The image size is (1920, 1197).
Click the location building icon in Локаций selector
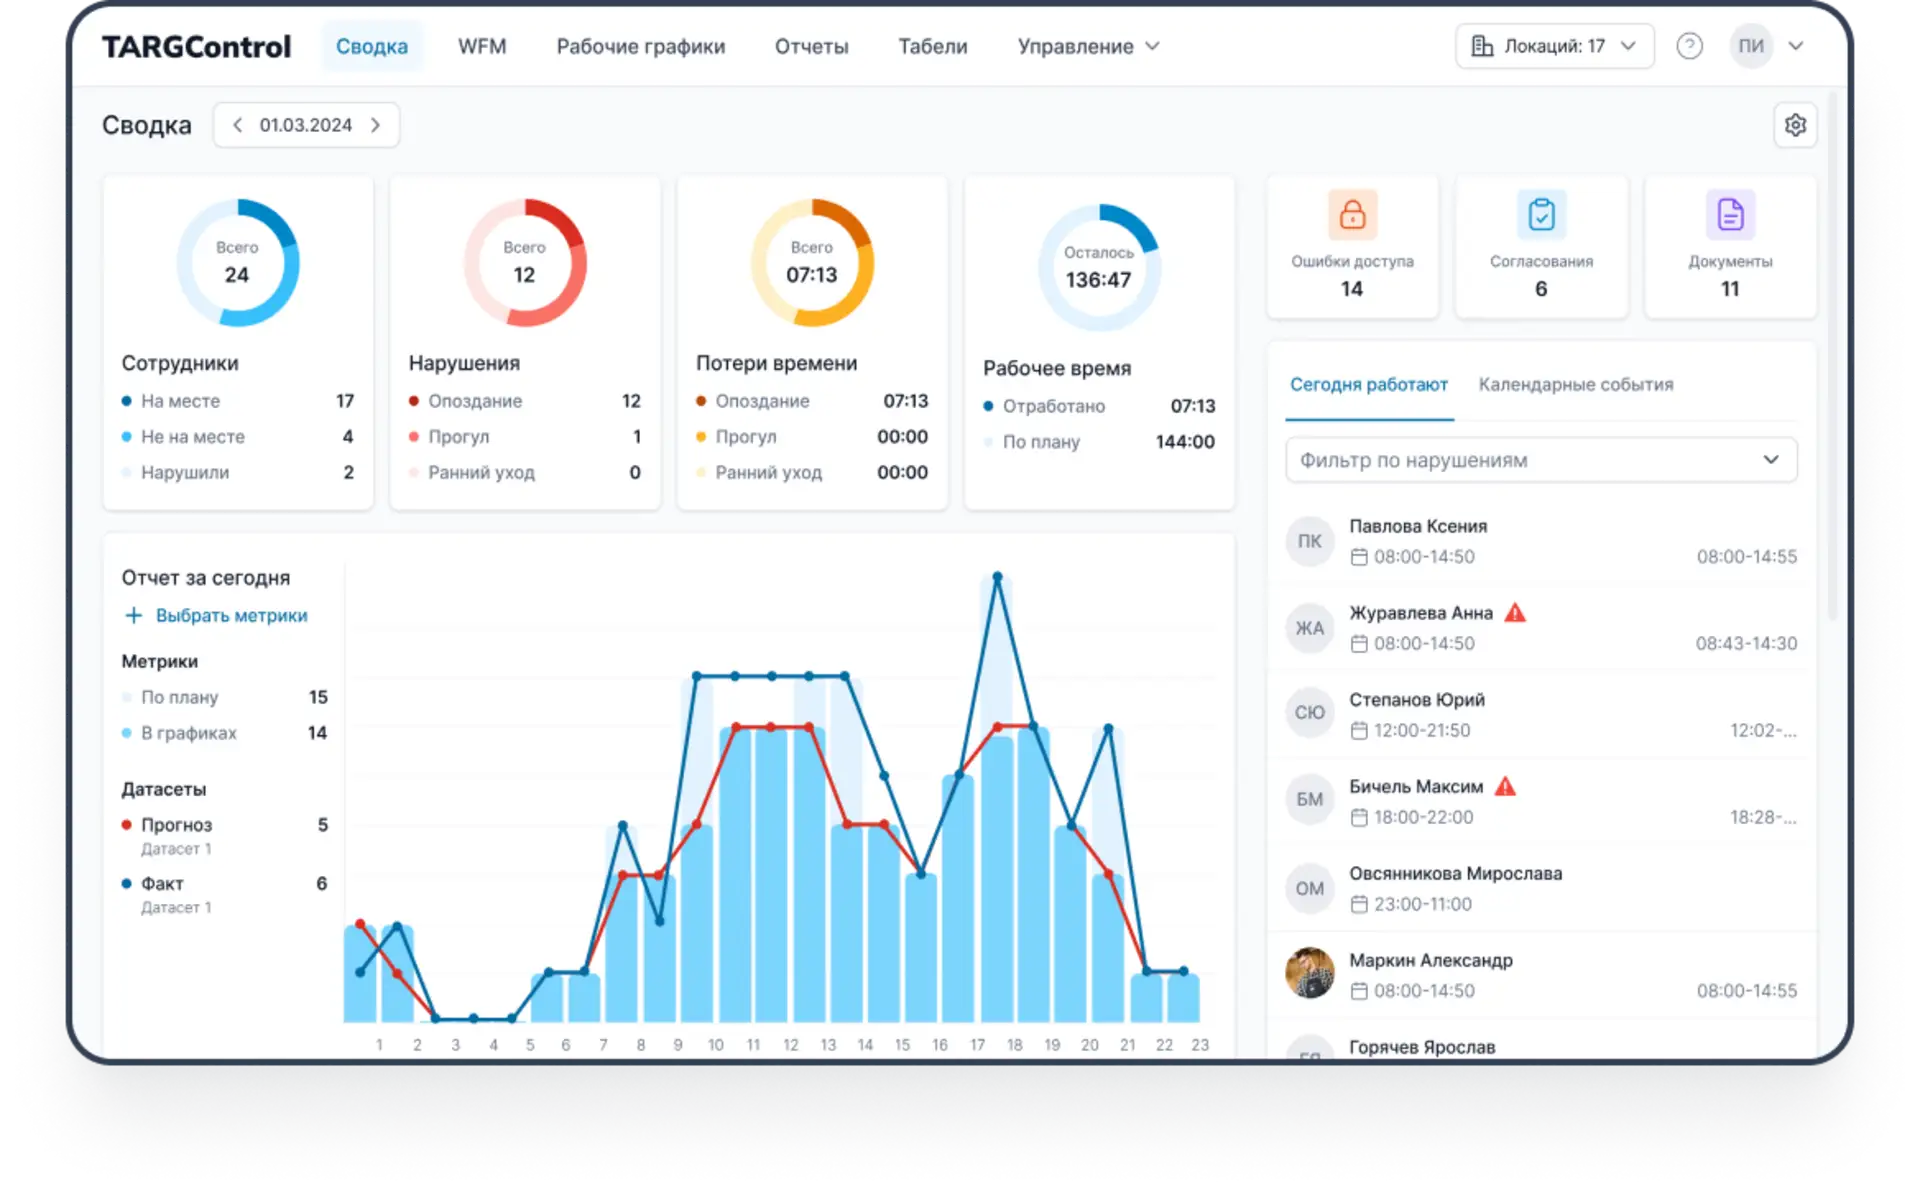pyautogui.click(x=1481, y=46)
